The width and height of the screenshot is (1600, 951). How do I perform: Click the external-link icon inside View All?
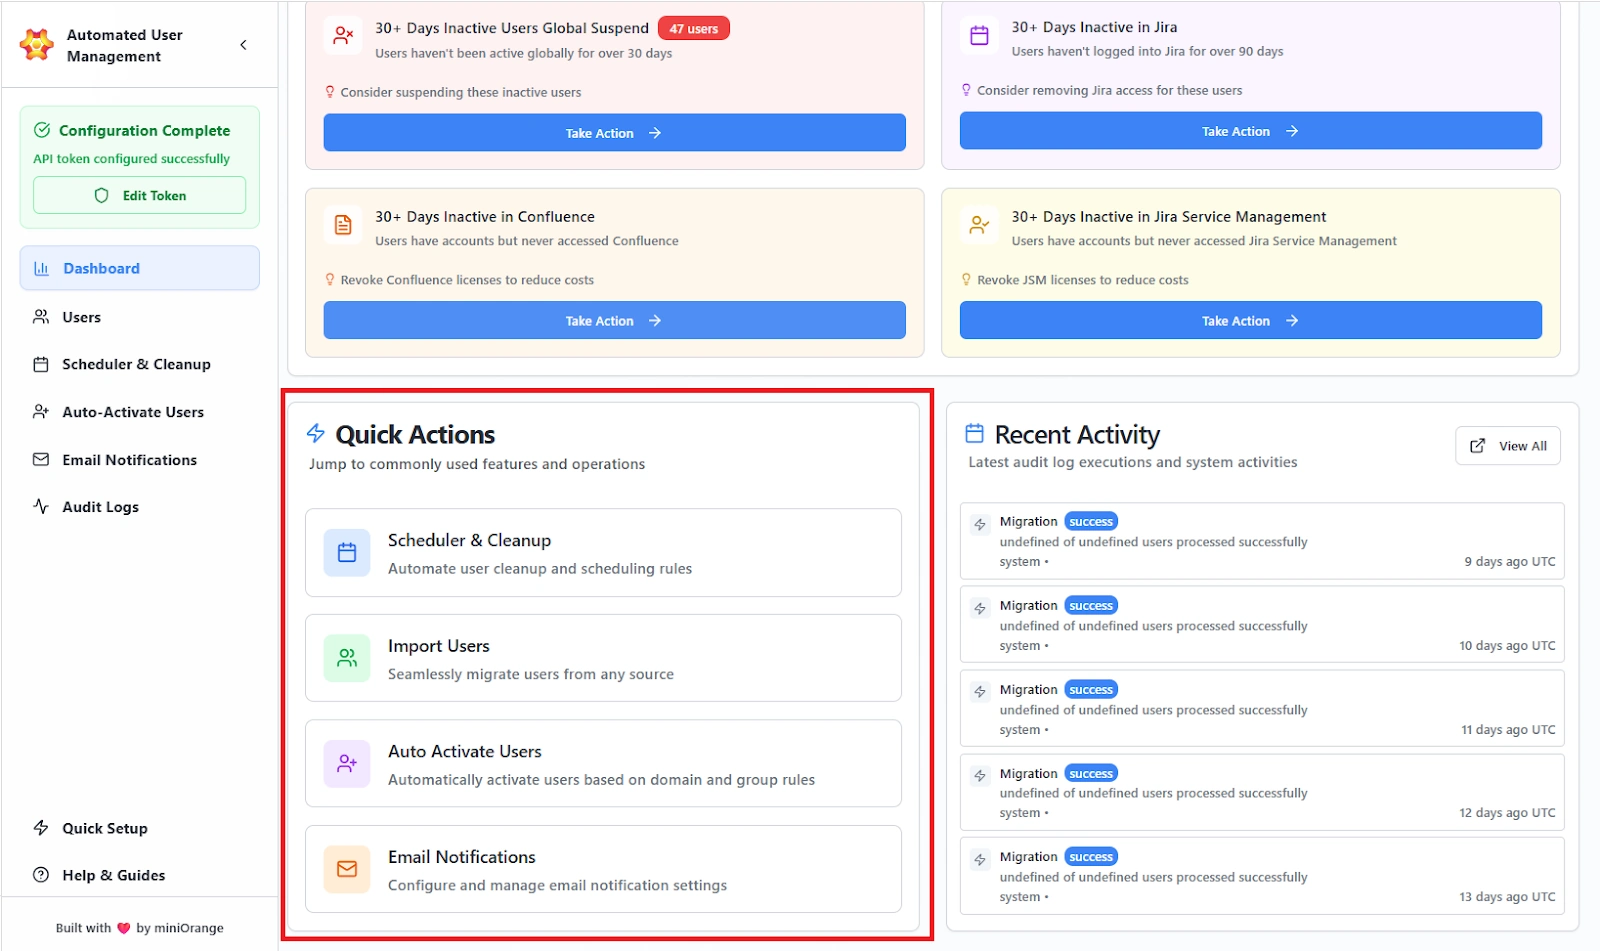[1477, 446]
